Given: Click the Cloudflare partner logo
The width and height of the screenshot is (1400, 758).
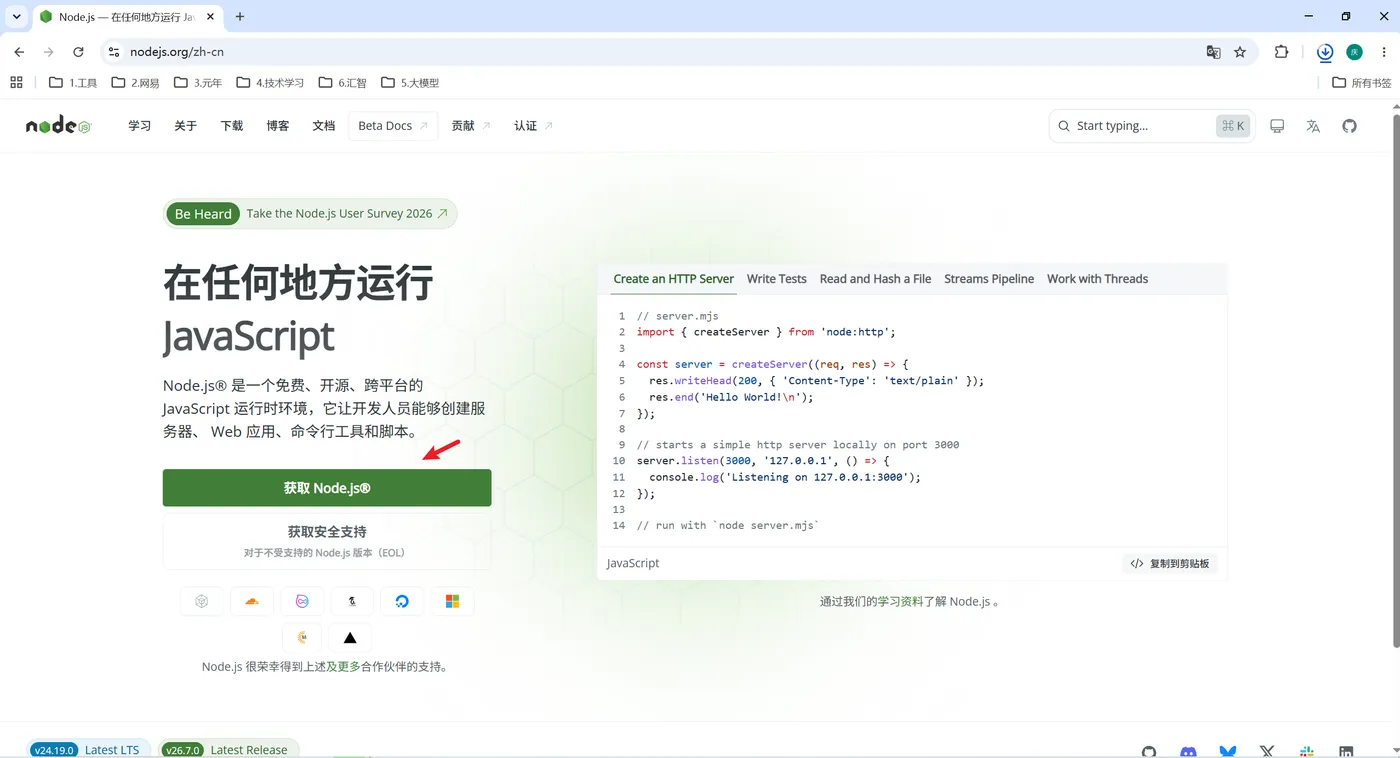Looking at the screenshot, I should point(252,601).
